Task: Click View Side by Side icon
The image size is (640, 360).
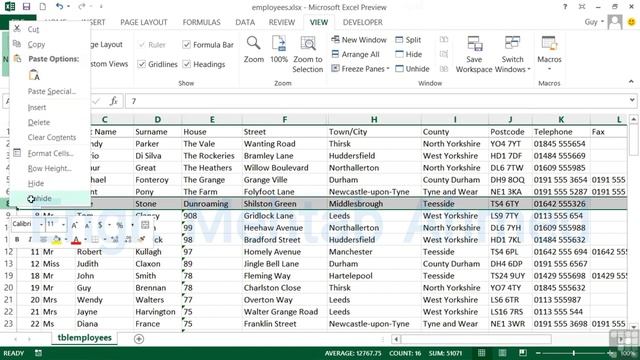Action: [x=444, y=40]
